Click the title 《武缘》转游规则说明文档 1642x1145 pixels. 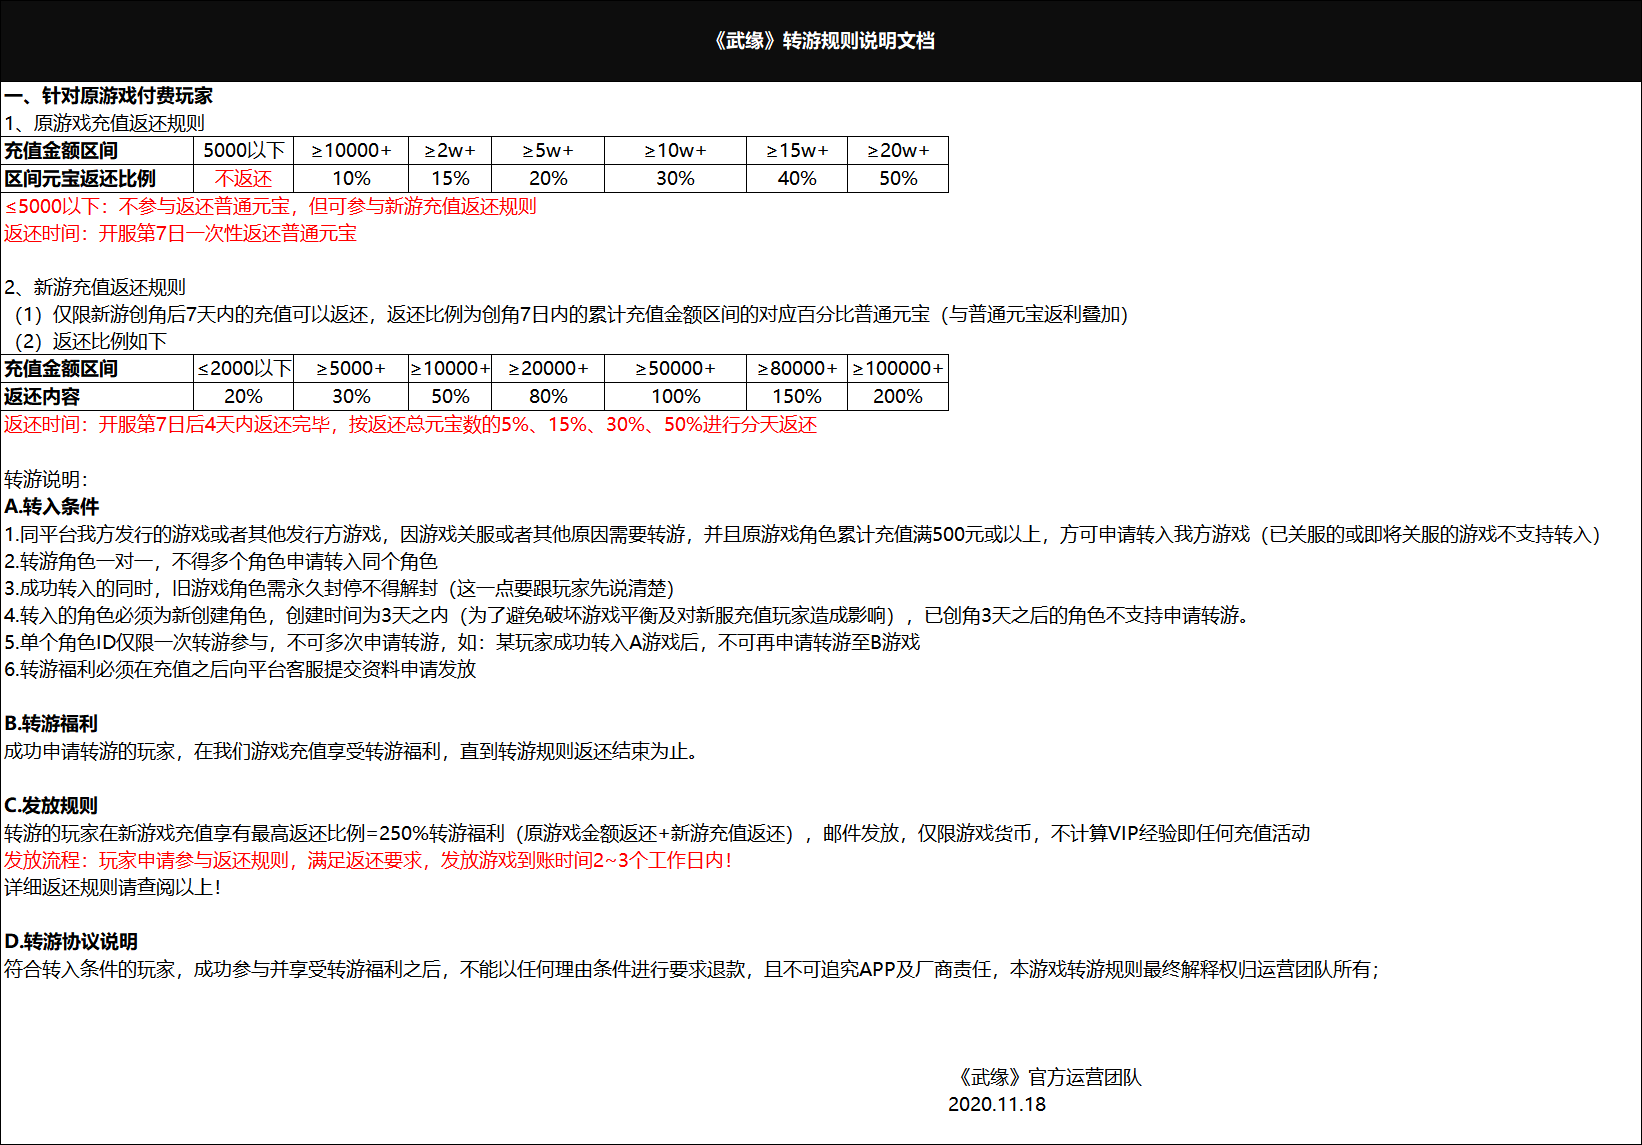[822, 41]
